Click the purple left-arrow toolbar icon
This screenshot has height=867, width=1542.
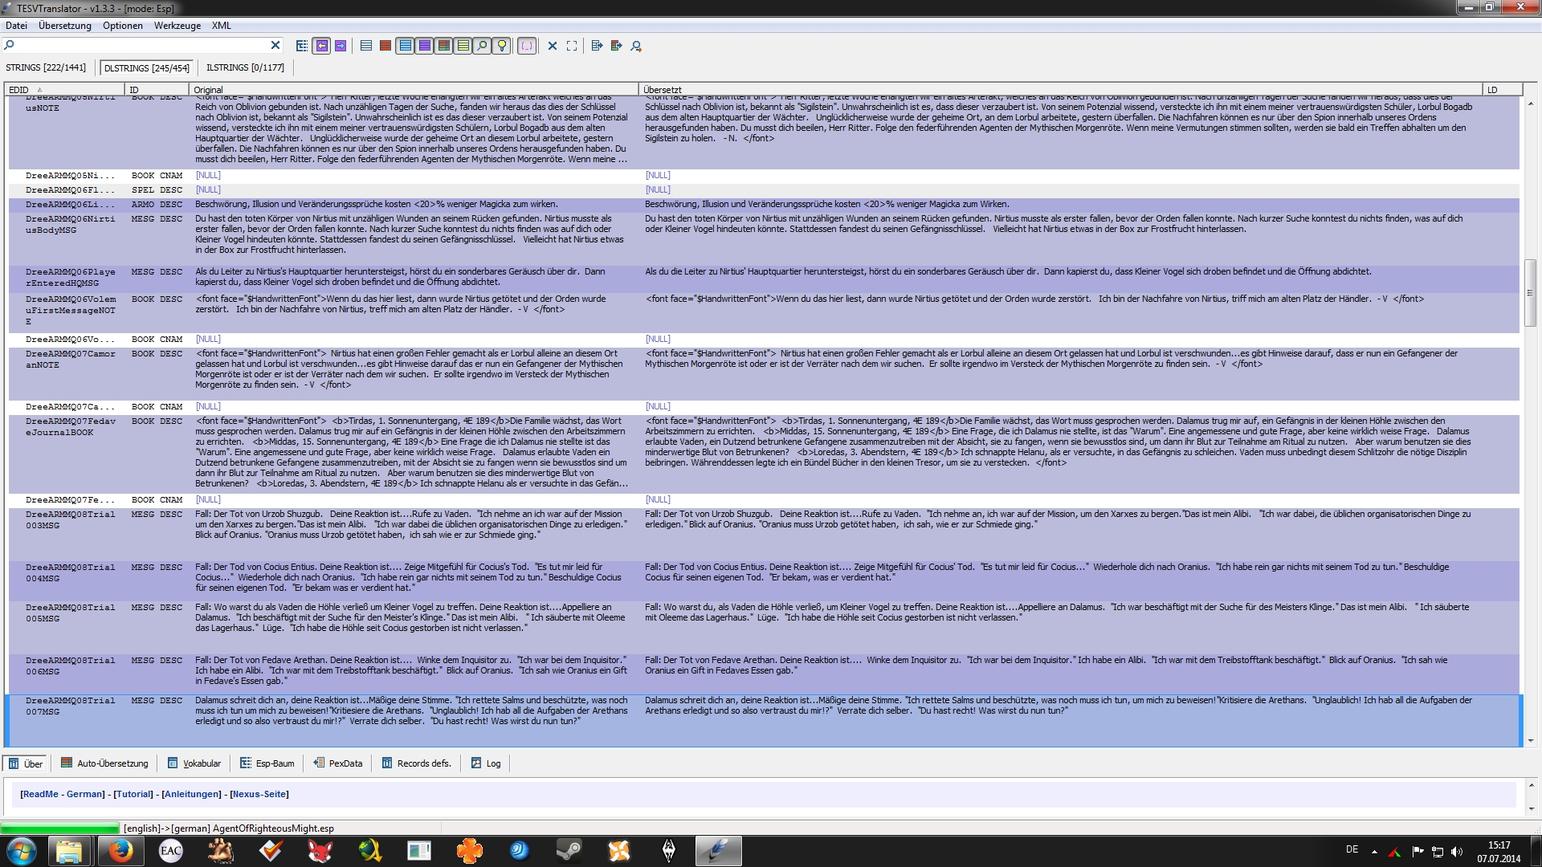point(321,46)
